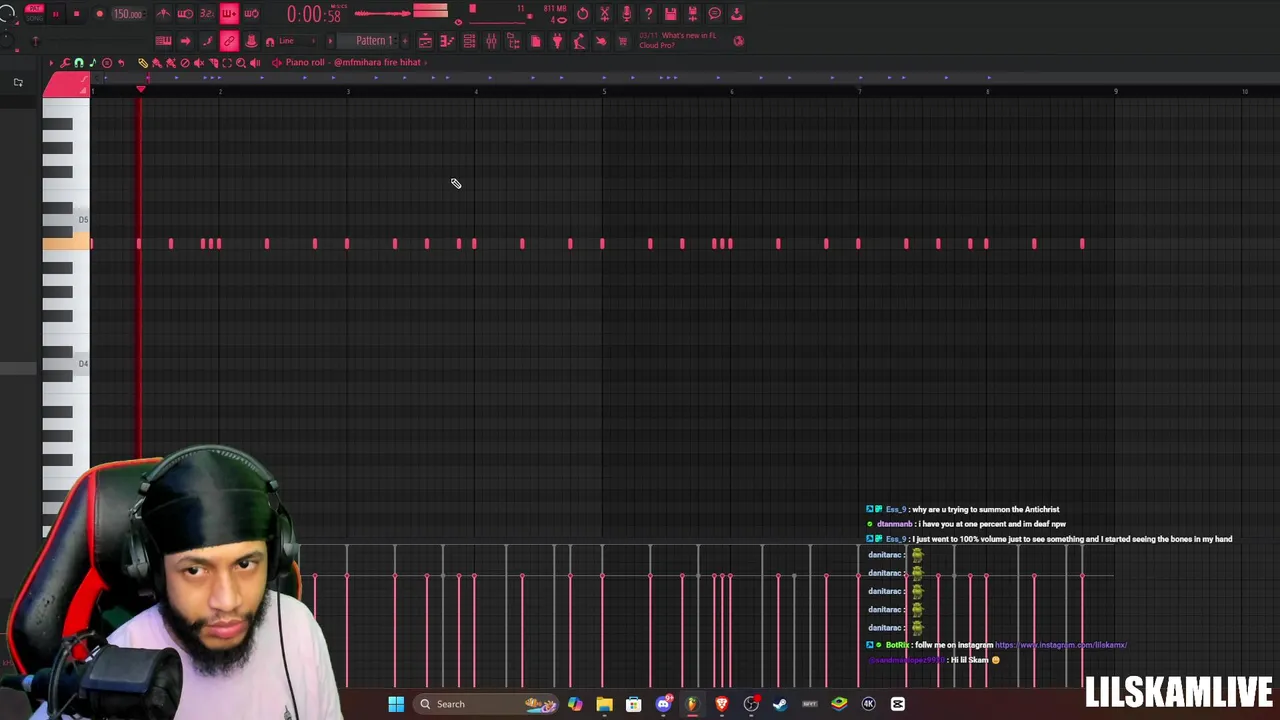Select the piano roll Draw pencil tool

click(x=143, y=63)
